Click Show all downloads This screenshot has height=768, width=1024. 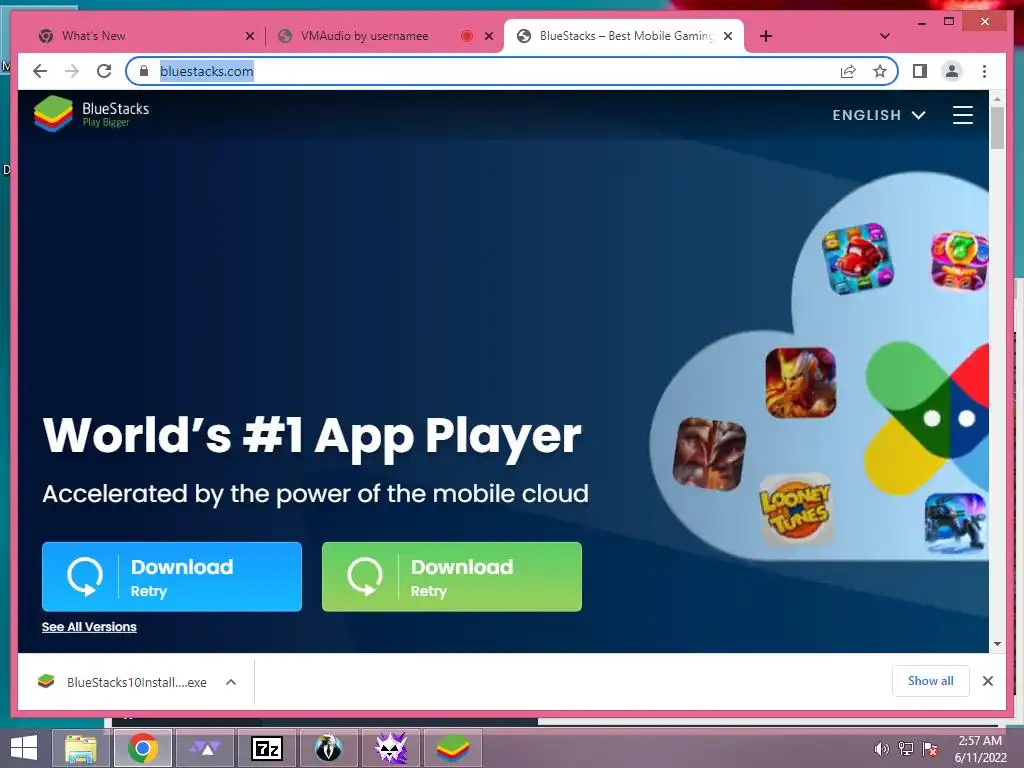[931, 681]
